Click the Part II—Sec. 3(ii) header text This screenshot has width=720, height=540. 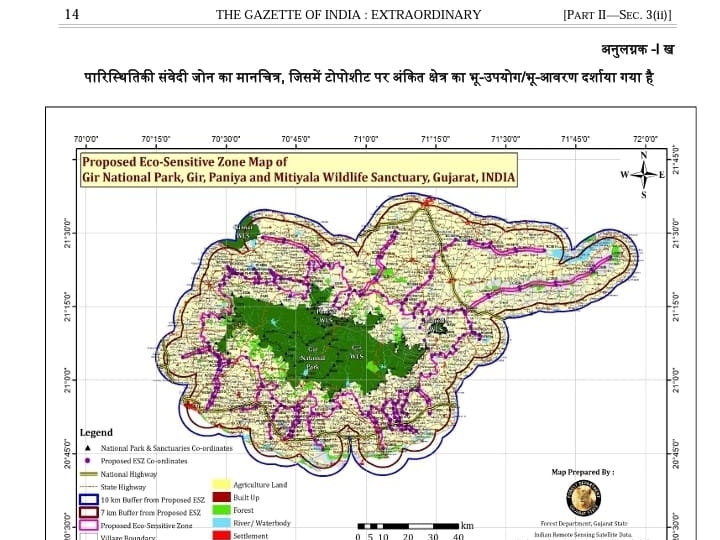point(617,14)
